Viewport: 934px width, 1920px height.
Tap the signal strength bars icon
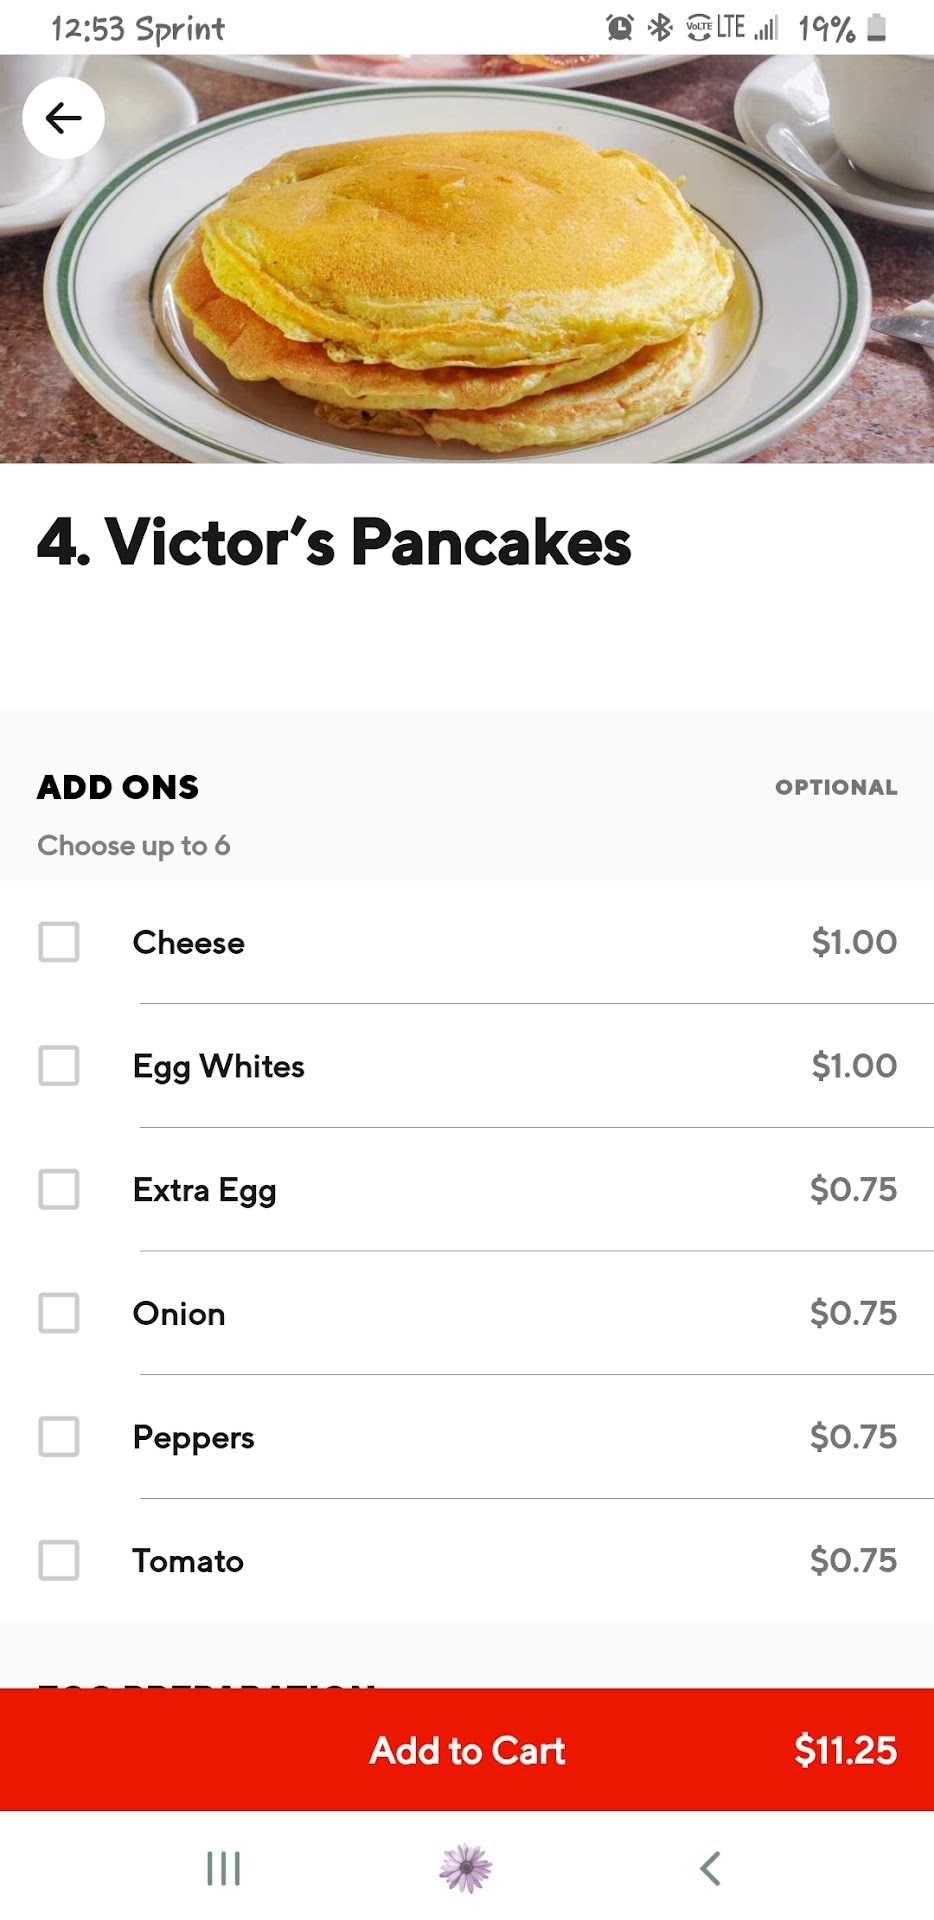coord(766,28)
